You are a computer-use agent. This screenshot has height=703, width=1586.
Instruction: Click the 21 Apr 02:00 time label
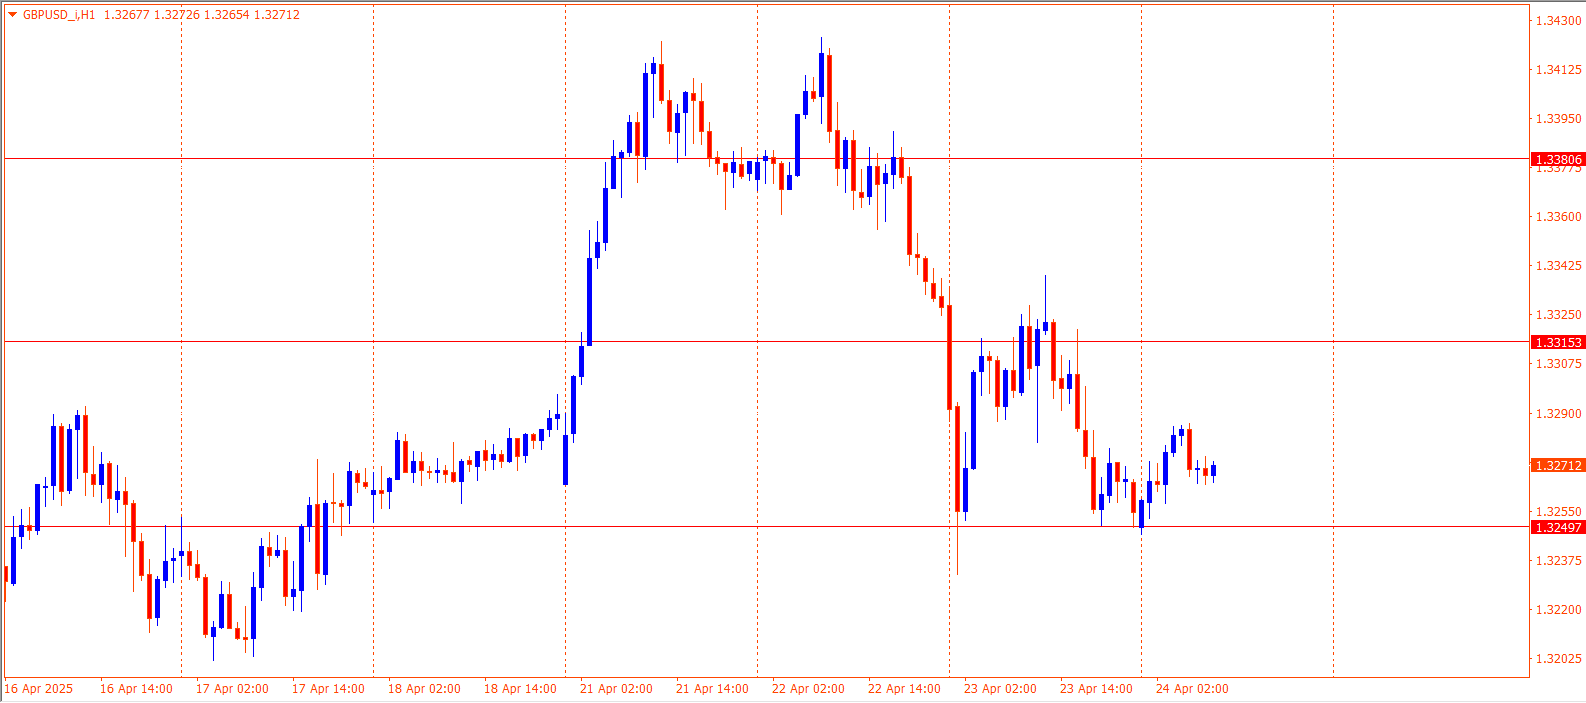pyautogui.click(x=616, y=689)
